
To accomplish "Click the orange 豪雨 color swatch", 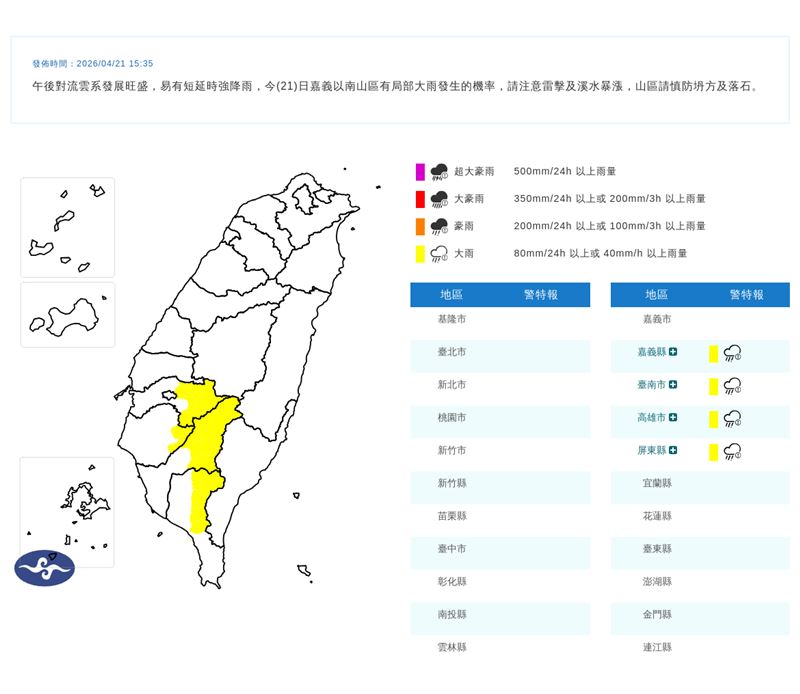I will click(x=421, y=226).
